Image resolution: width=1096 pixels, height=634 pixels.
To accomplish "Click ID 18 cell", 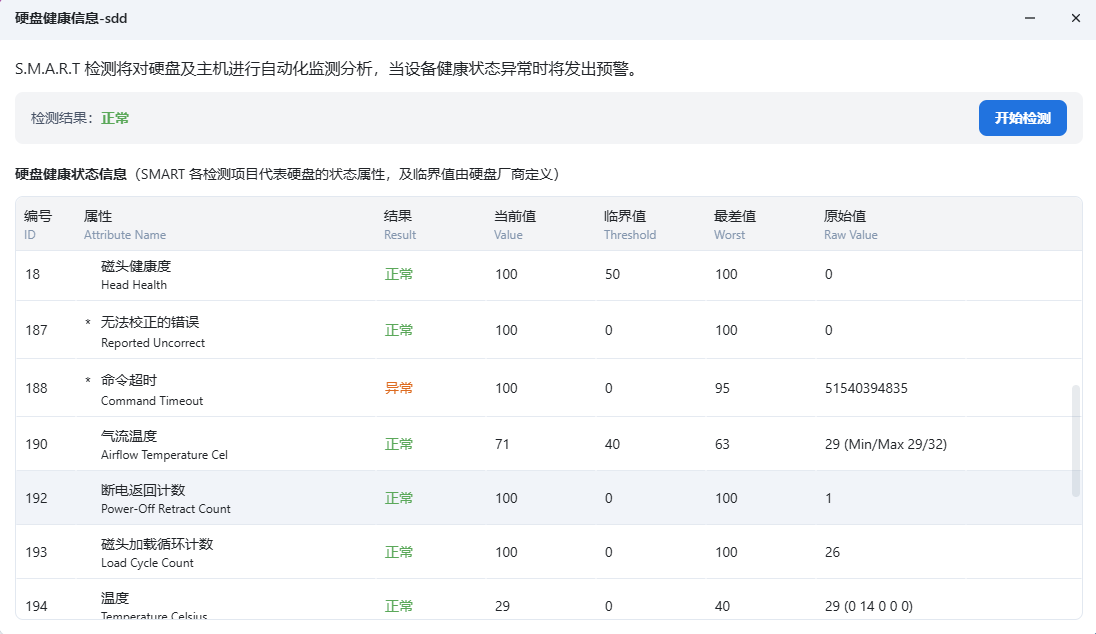I will (x=33, y=274).
